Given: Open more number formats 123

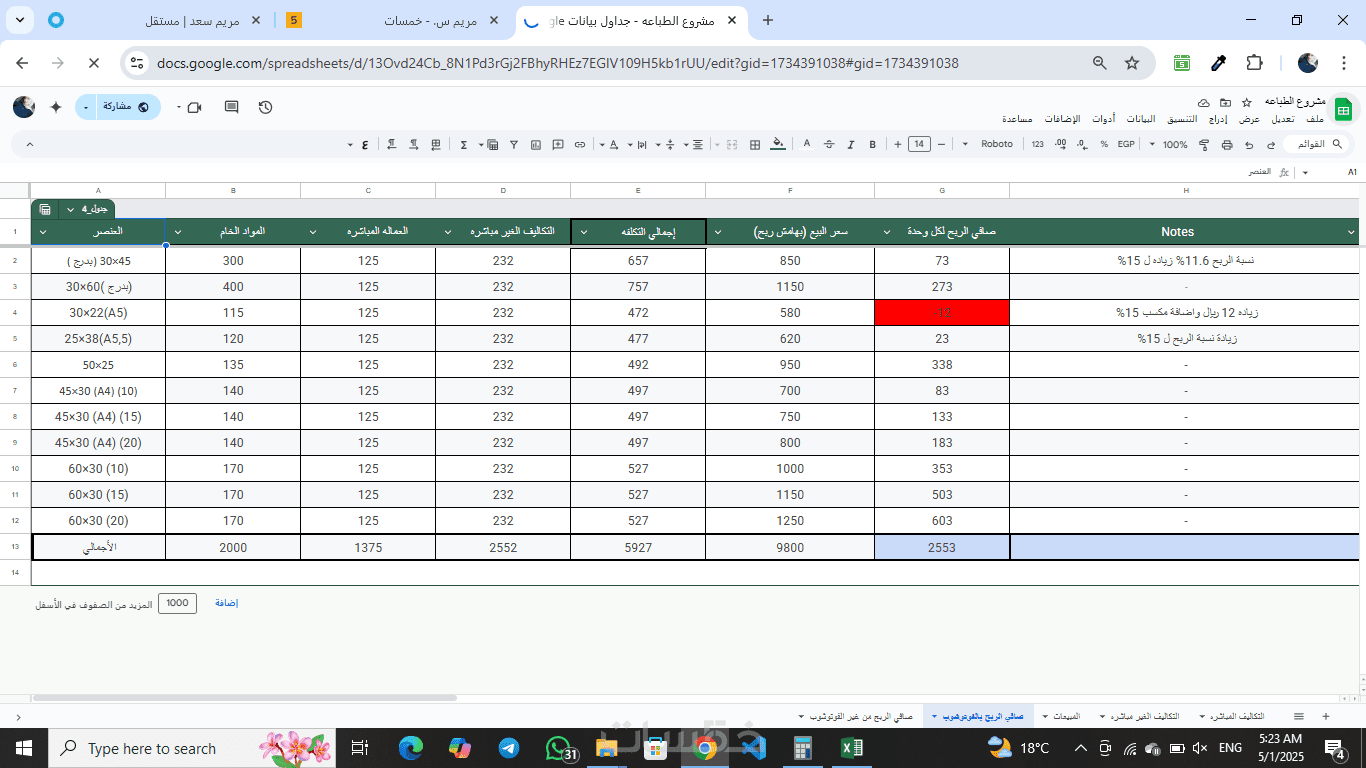Looking at the screenshot, I should (1038, 145).
